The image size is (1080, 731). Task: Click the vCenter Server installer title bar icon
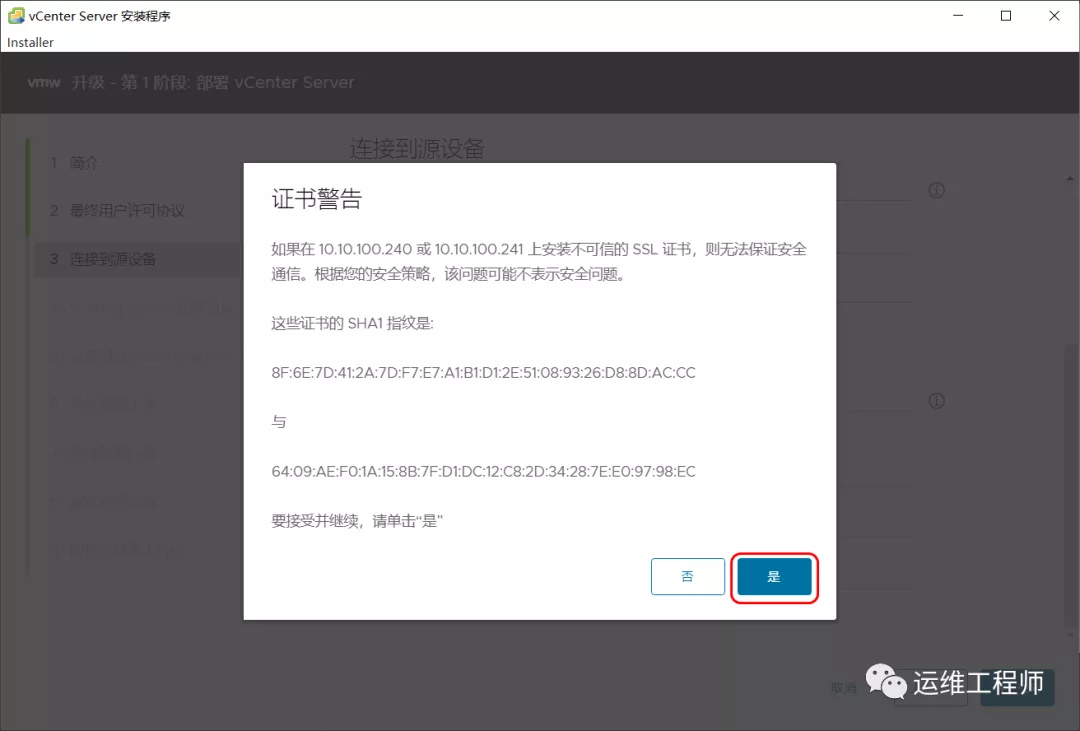tap(16, 16)
